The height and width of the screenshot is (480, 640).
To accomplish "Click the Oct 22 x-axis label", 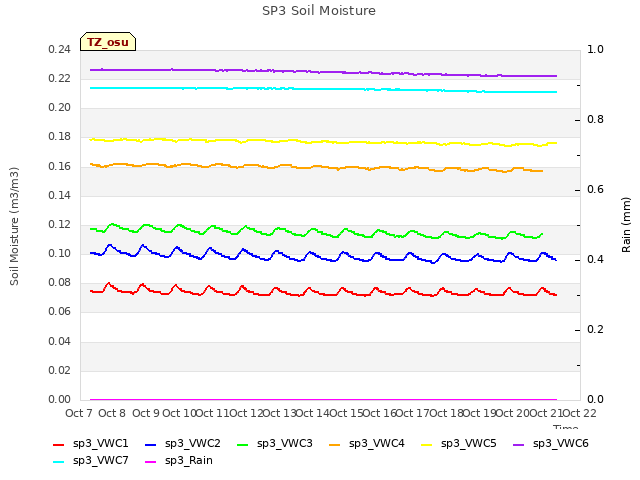I will (x=579, y=413).
